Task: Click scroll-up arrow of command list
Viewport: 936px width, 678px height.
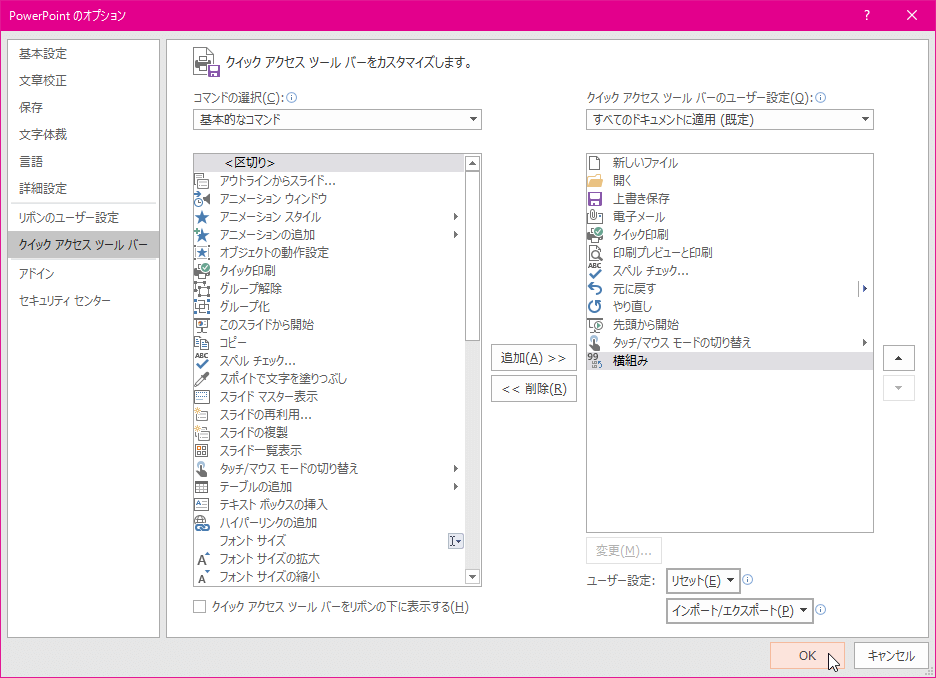Action: coord(473,163)
